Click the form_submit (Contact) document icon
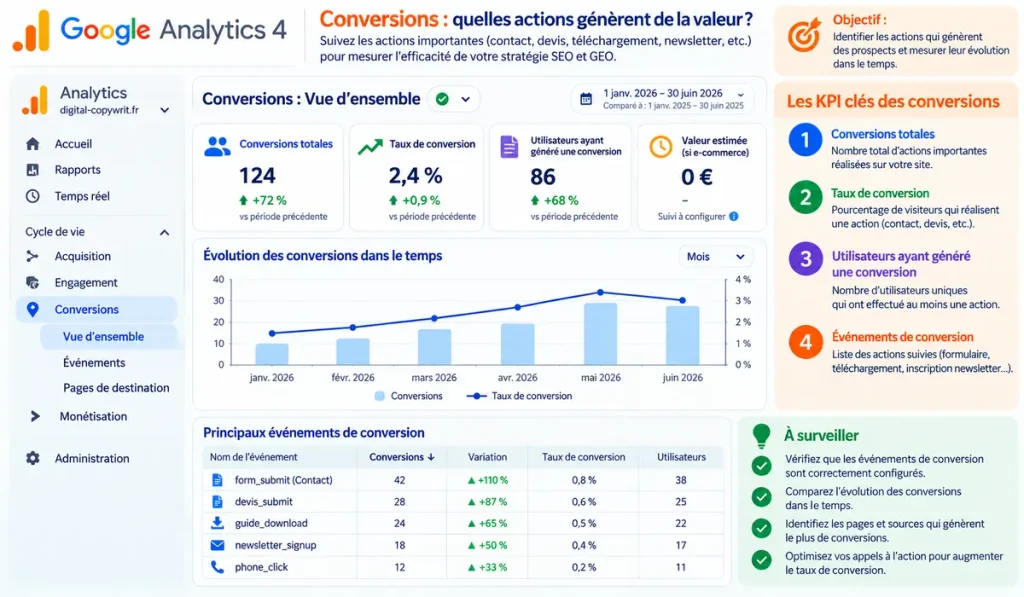 click(x=217, y=480)
